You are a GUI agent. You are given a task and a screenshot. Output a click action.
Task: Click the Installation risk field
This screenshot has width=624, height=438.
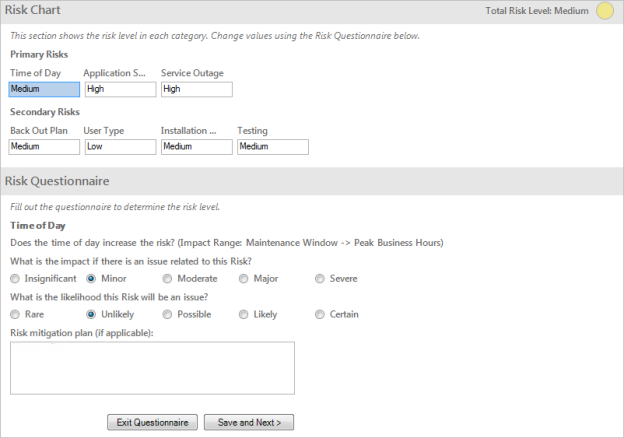(197, 147)
